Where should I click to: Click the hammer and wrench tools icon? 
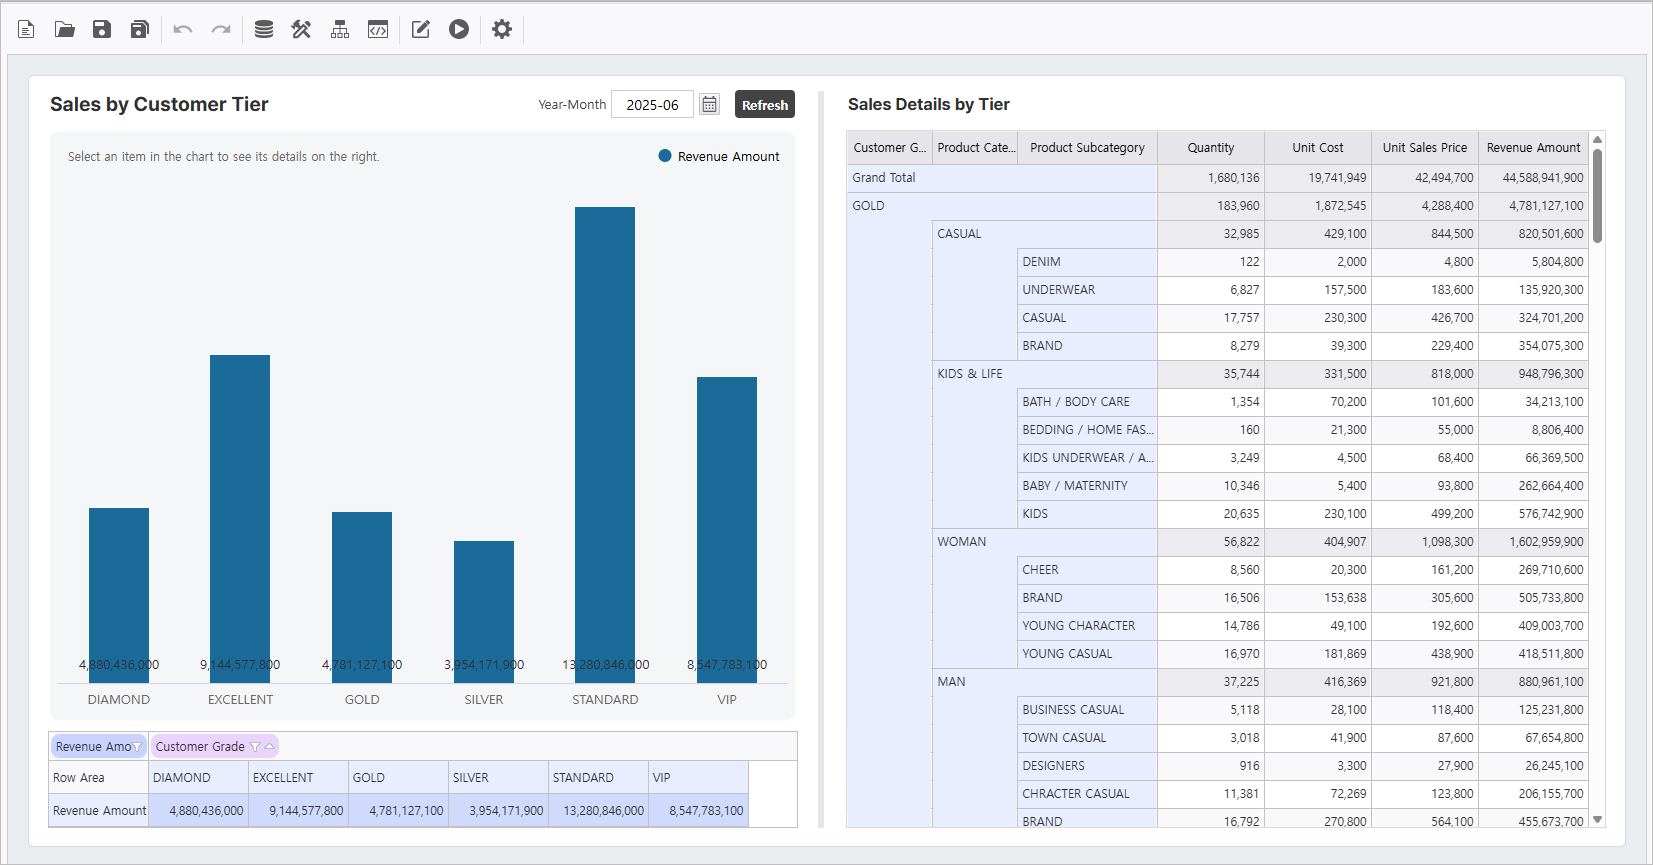pyautogui.click(x=301, y=29)
